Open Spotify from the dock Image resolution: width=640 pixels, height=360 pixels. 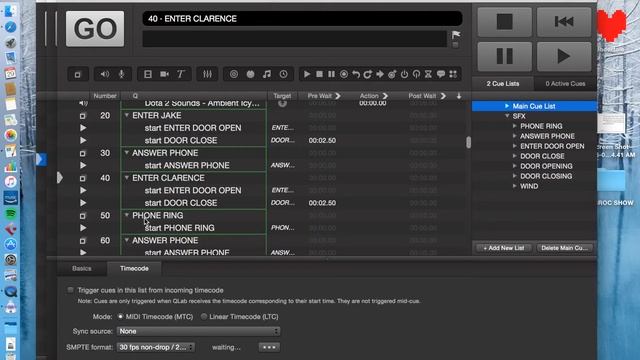[x=11, y=213]
